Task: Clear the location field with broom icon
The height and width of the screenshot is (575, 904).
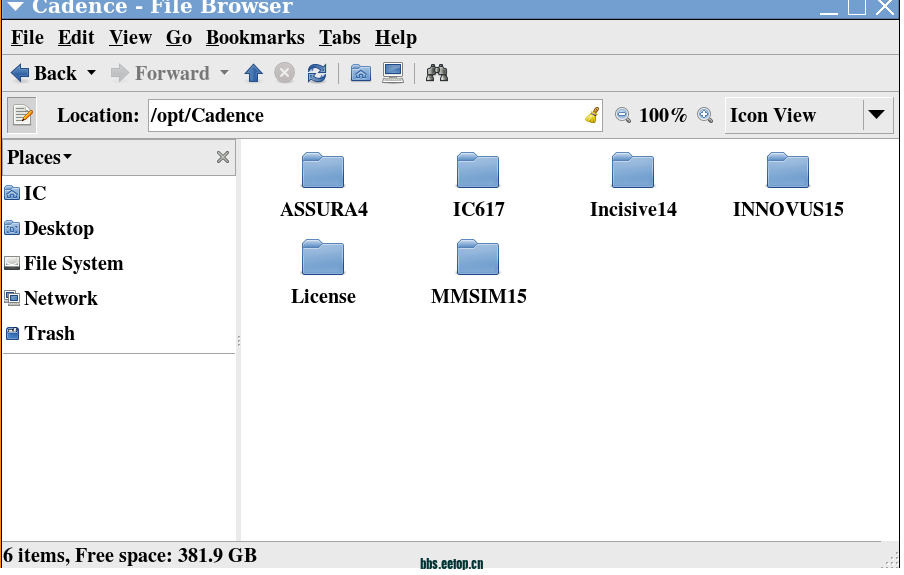Action: click(x=592, y=115)
